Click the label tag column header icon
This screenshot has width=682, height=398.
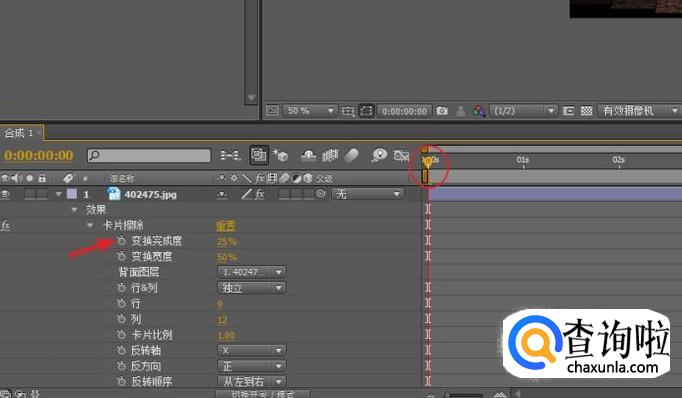coord(68,178)
